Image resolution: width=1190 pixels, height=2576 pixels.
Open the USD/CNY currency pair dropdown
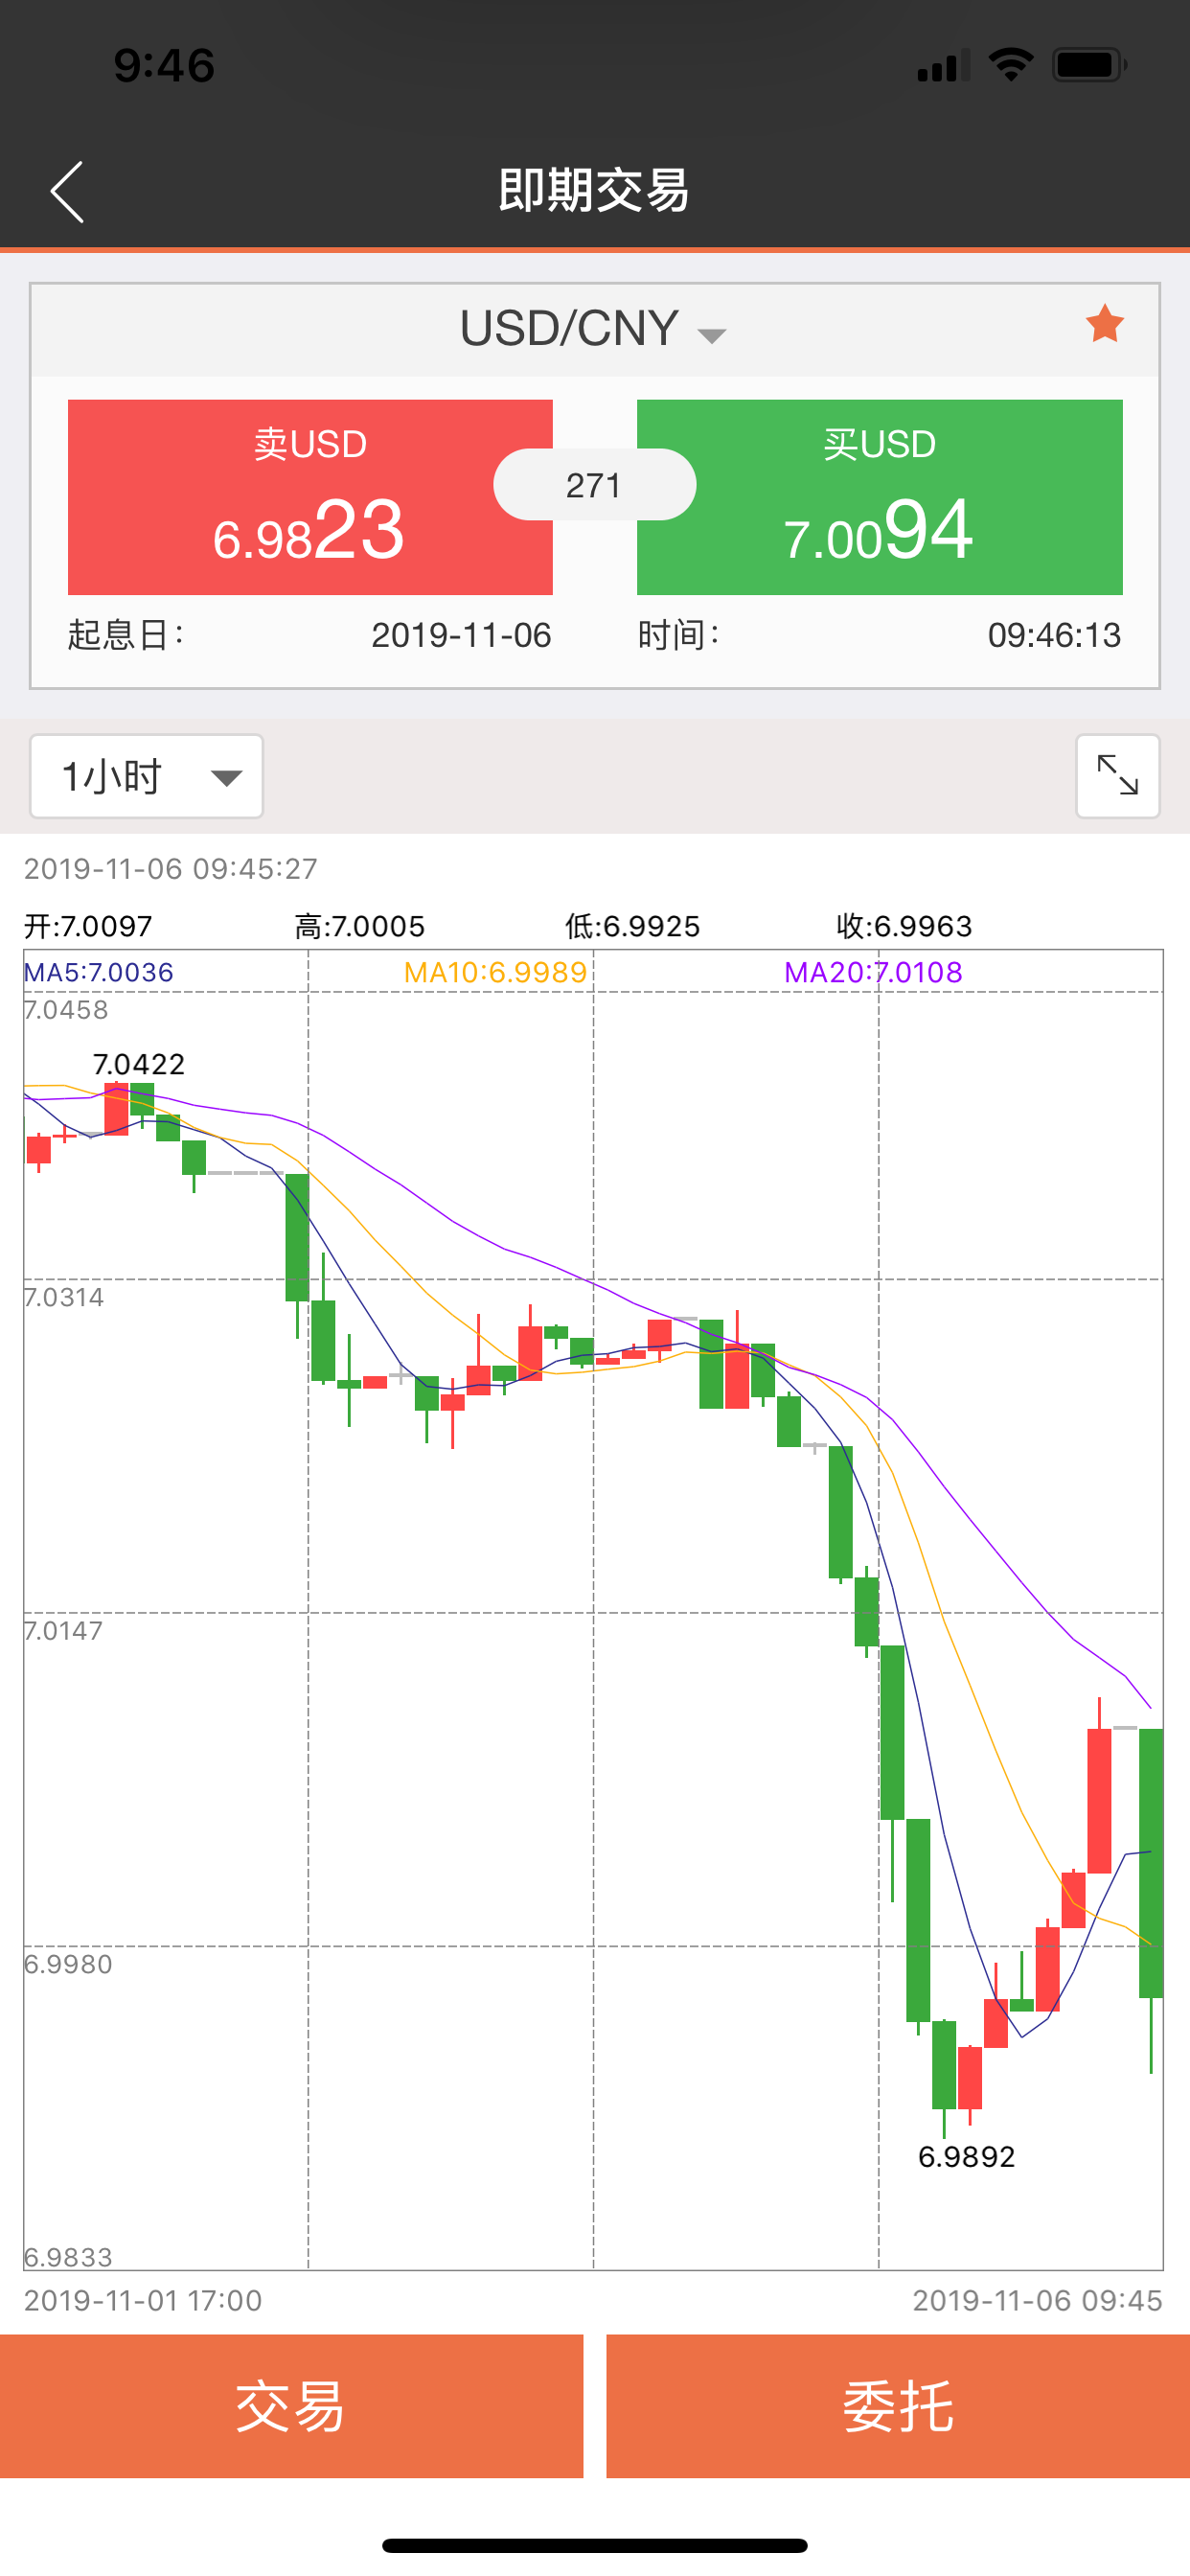[x=593, y=329]
